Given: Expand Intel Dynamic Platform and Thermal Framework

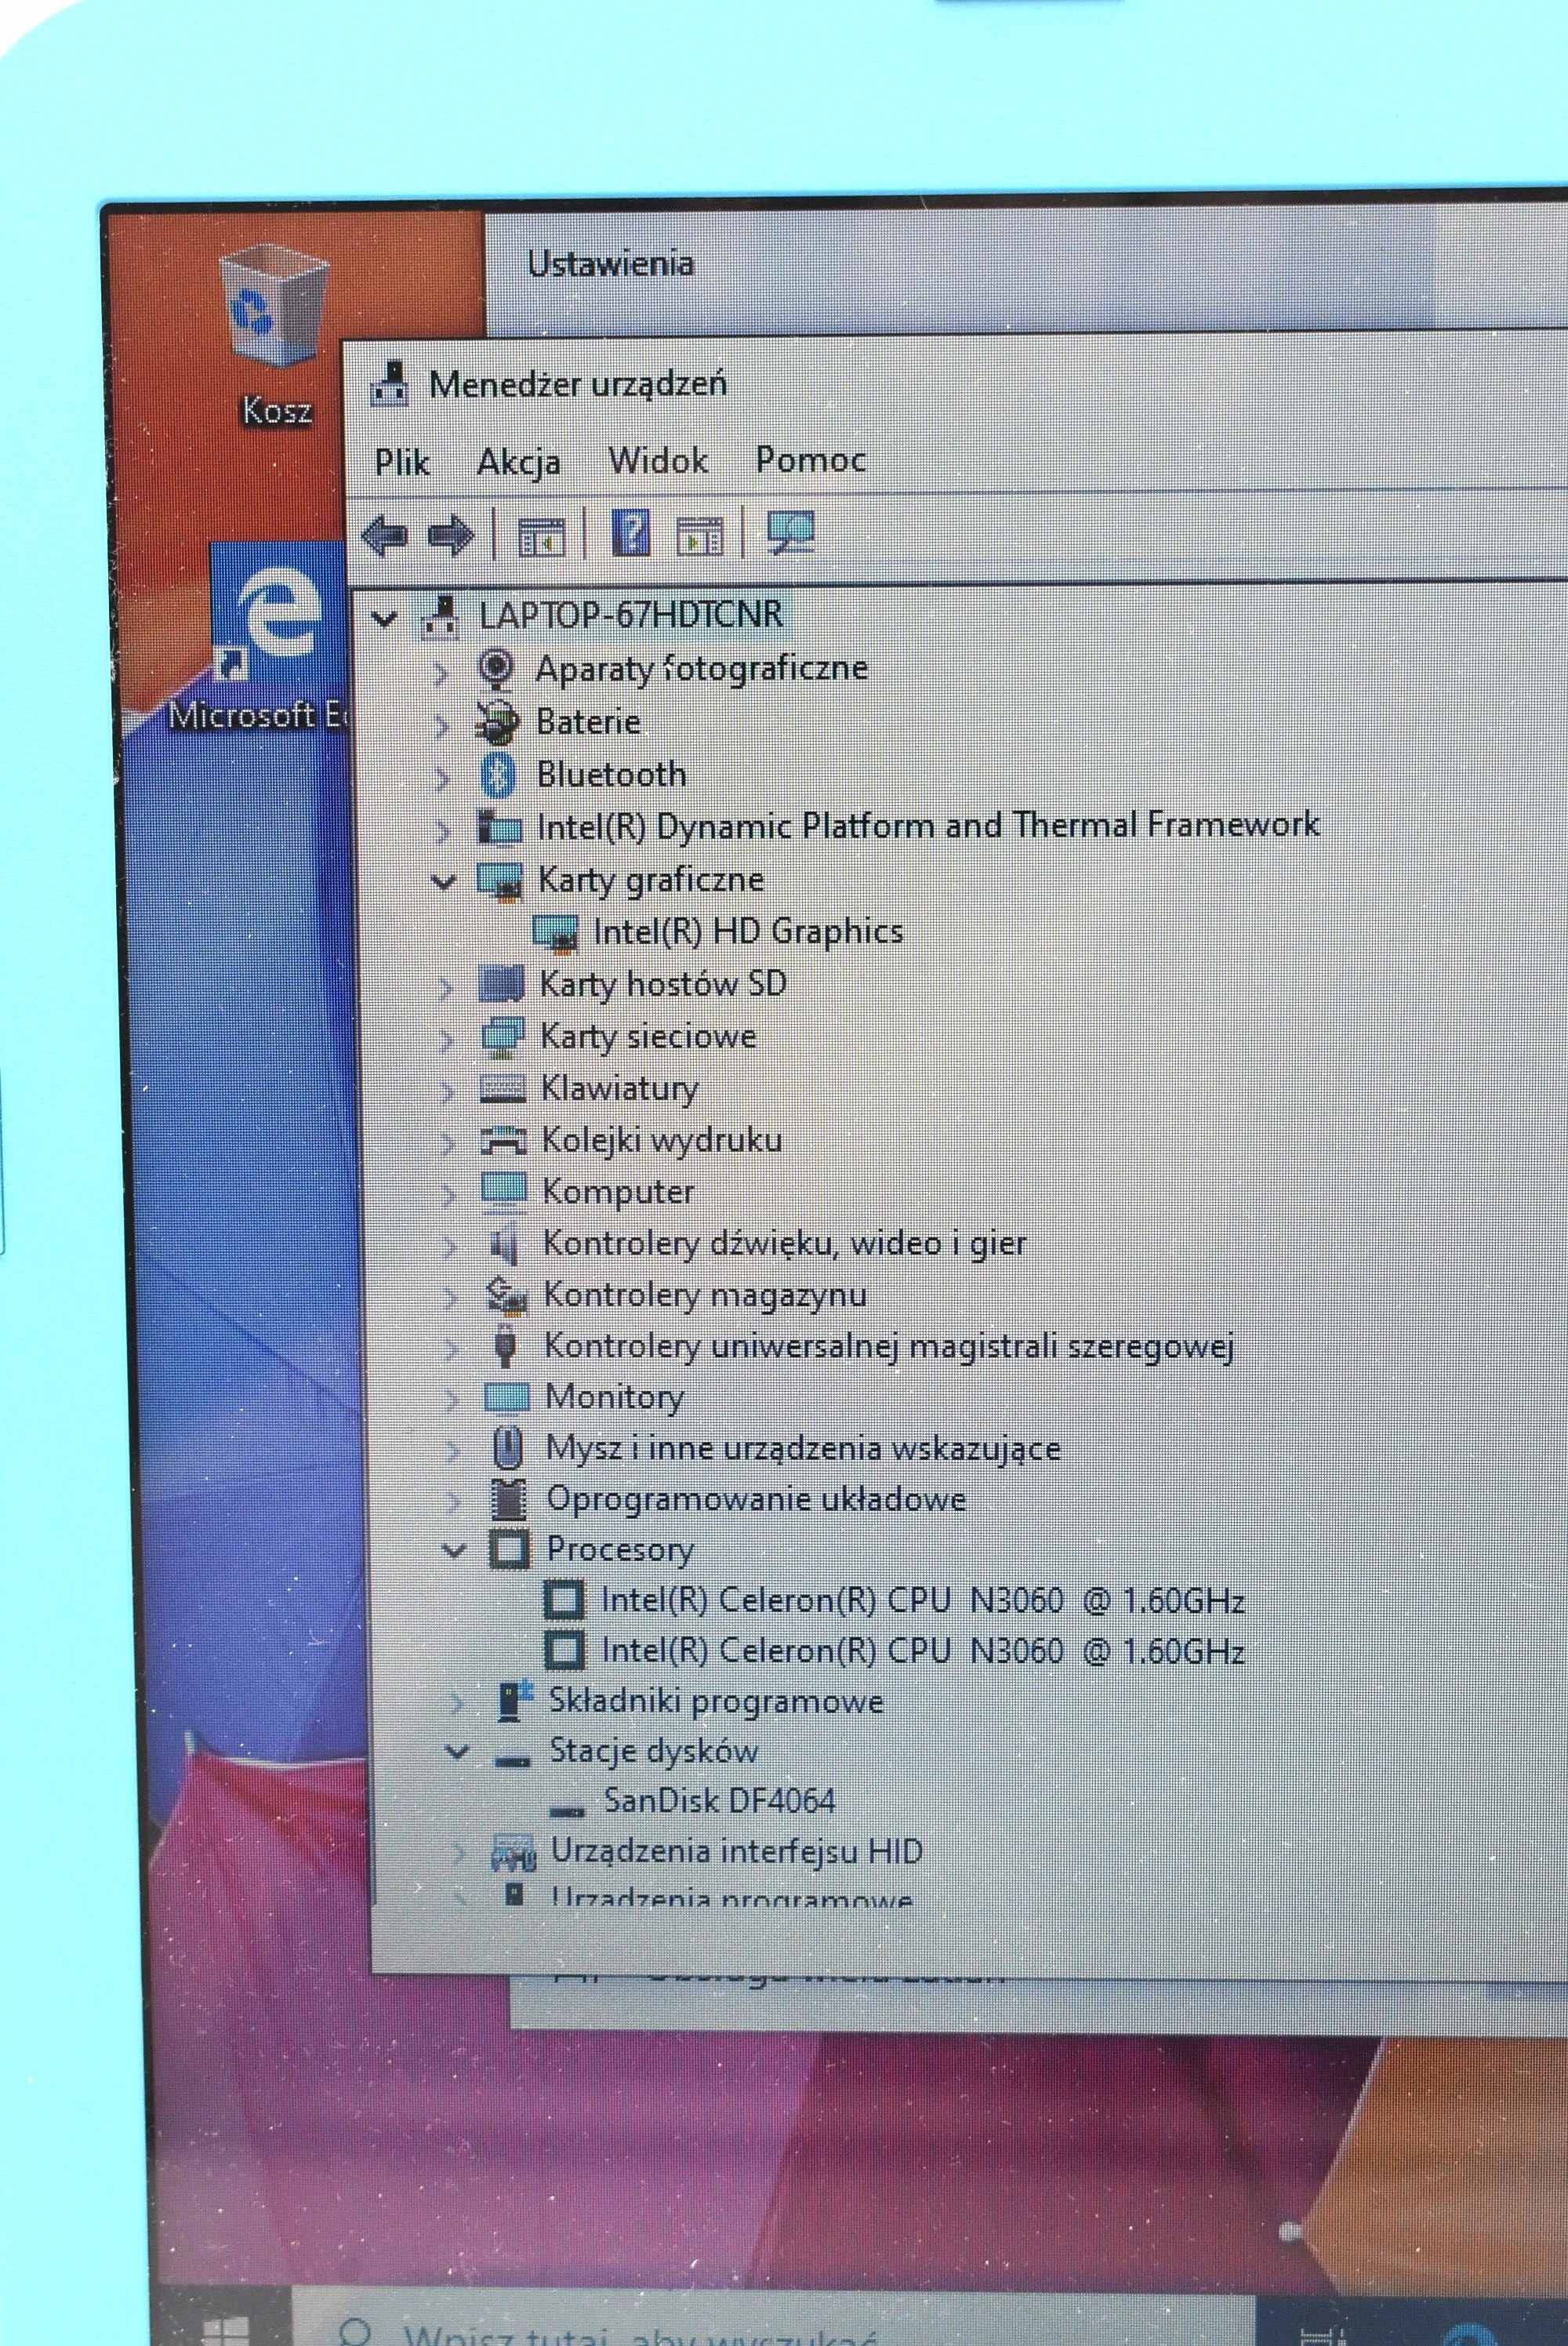Looking at the screenshot, I should pyautogui.click(x=443, y=830).
